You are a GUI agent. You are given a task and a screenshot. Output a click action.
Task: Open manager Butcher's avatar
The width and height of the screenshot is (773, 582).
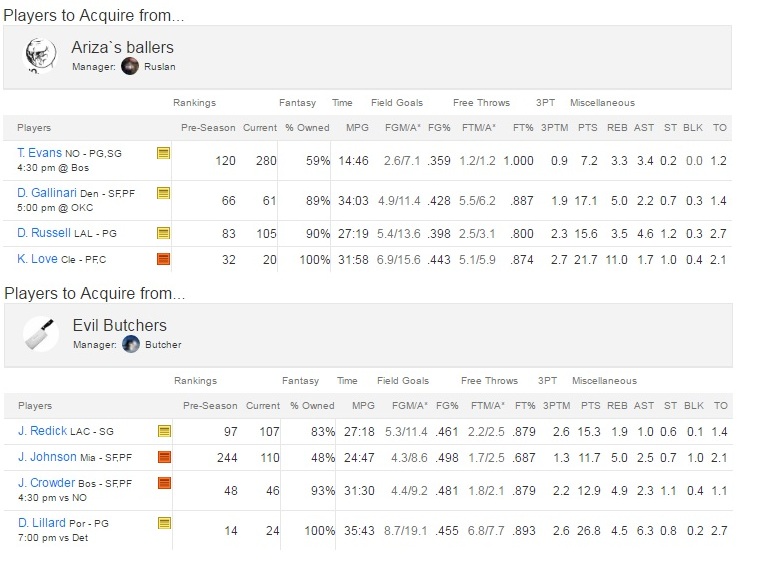pos(131,344)
